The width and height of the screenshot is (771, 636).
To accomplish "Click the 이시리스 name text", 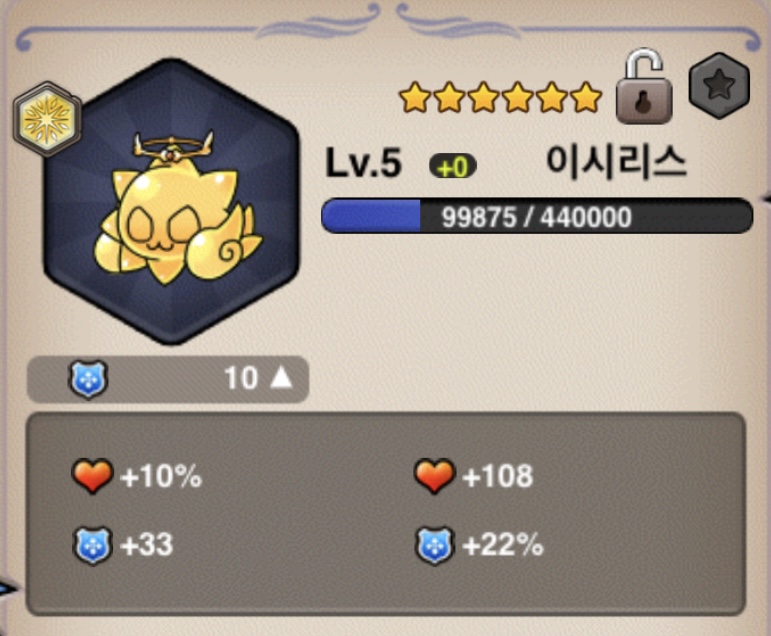I will pos(616,162).
